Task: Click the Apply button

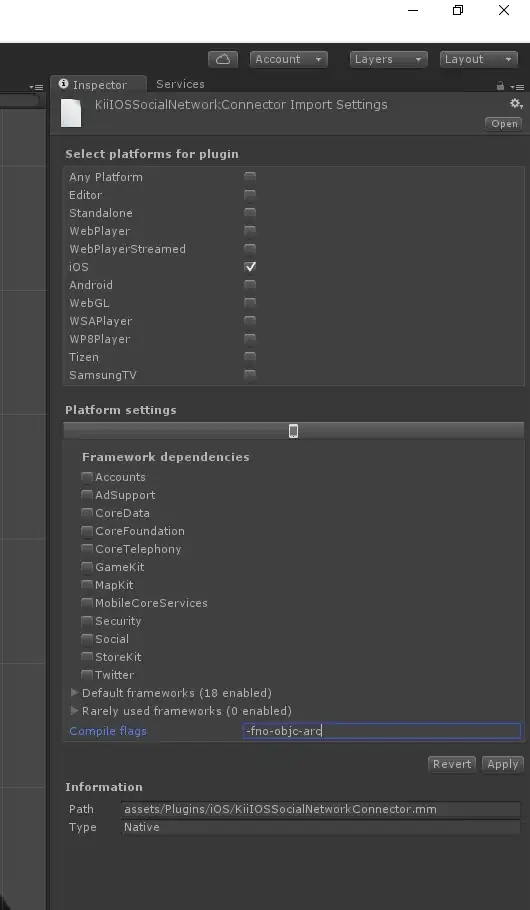Action: point(503,764)
